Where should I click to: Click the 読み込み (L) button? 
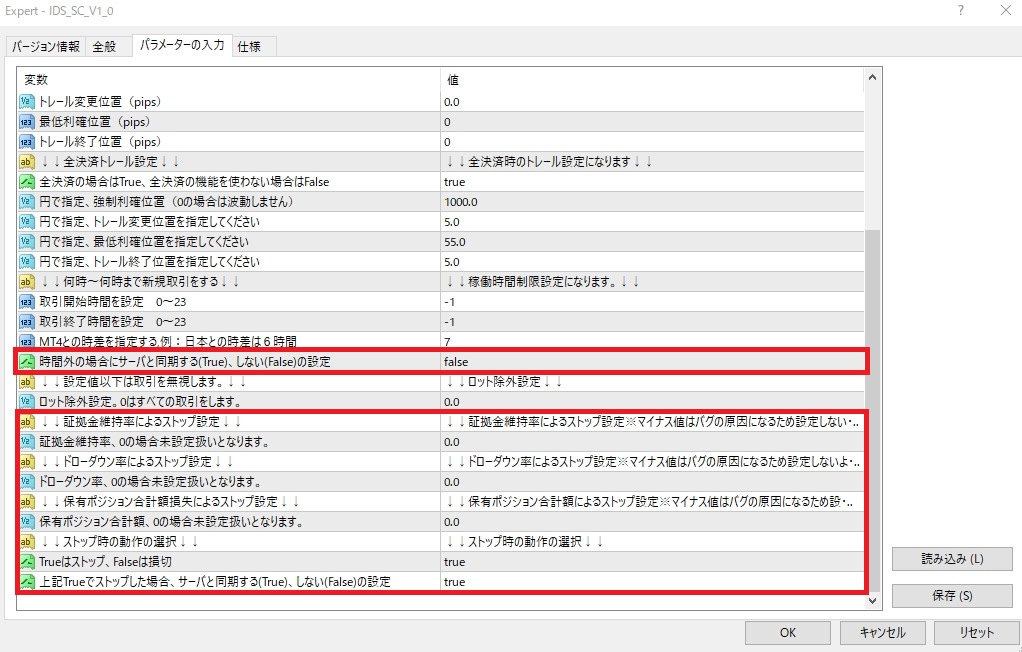coord(951,558)
